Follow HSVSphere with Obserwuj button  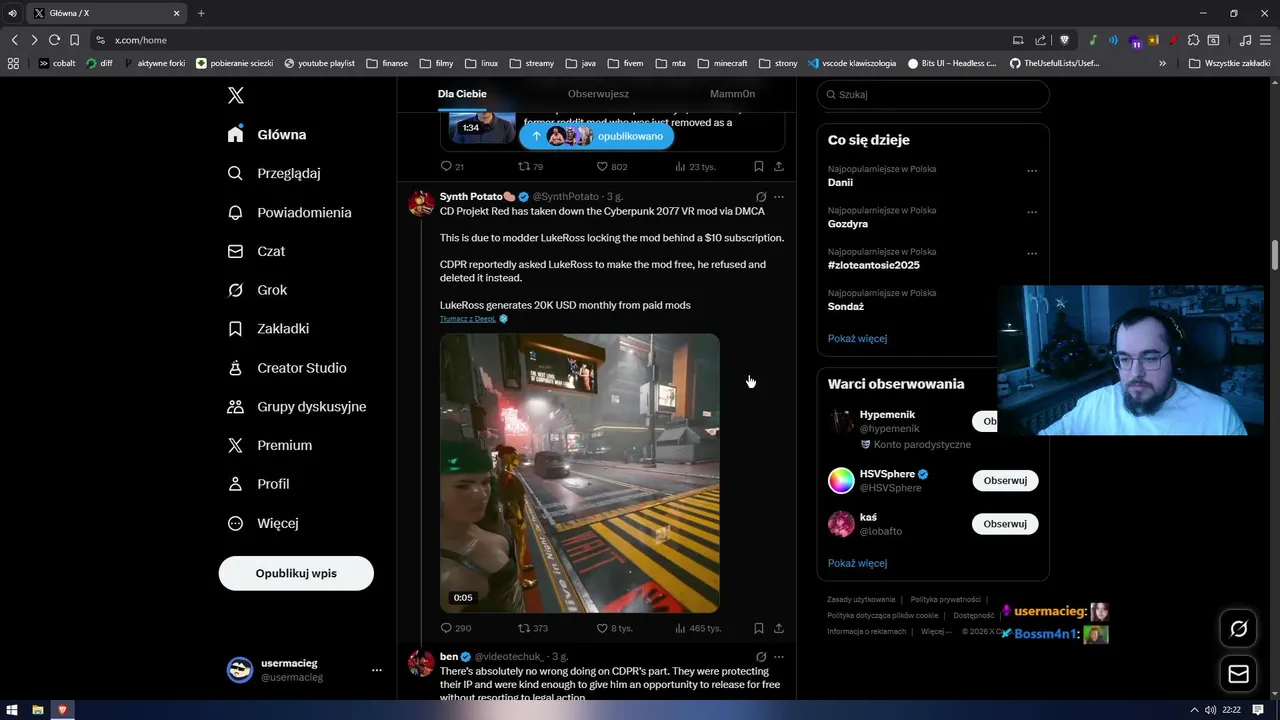[x=1005, y=481]
